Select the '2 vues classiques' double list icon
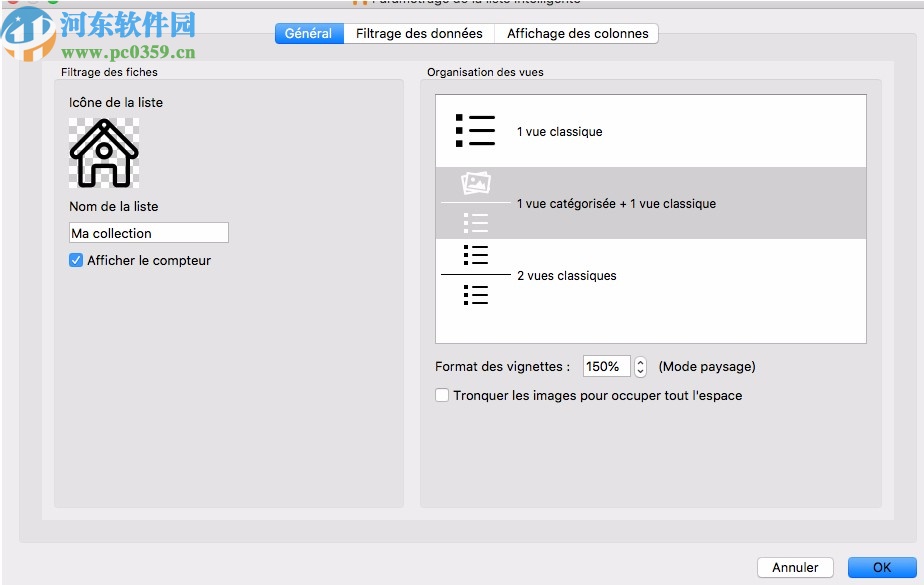This screenshot has height=585, width=924. pos(476,275)
